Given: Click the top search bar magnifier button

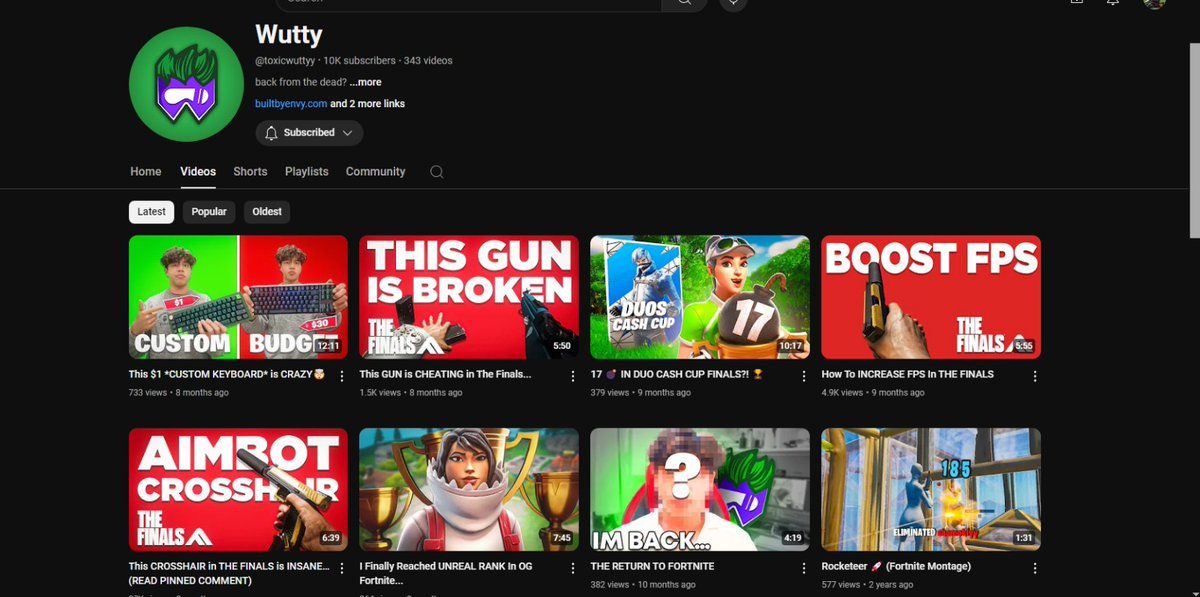Looking at the screenshot, I should pyautogui.click(x=685, y=3).
